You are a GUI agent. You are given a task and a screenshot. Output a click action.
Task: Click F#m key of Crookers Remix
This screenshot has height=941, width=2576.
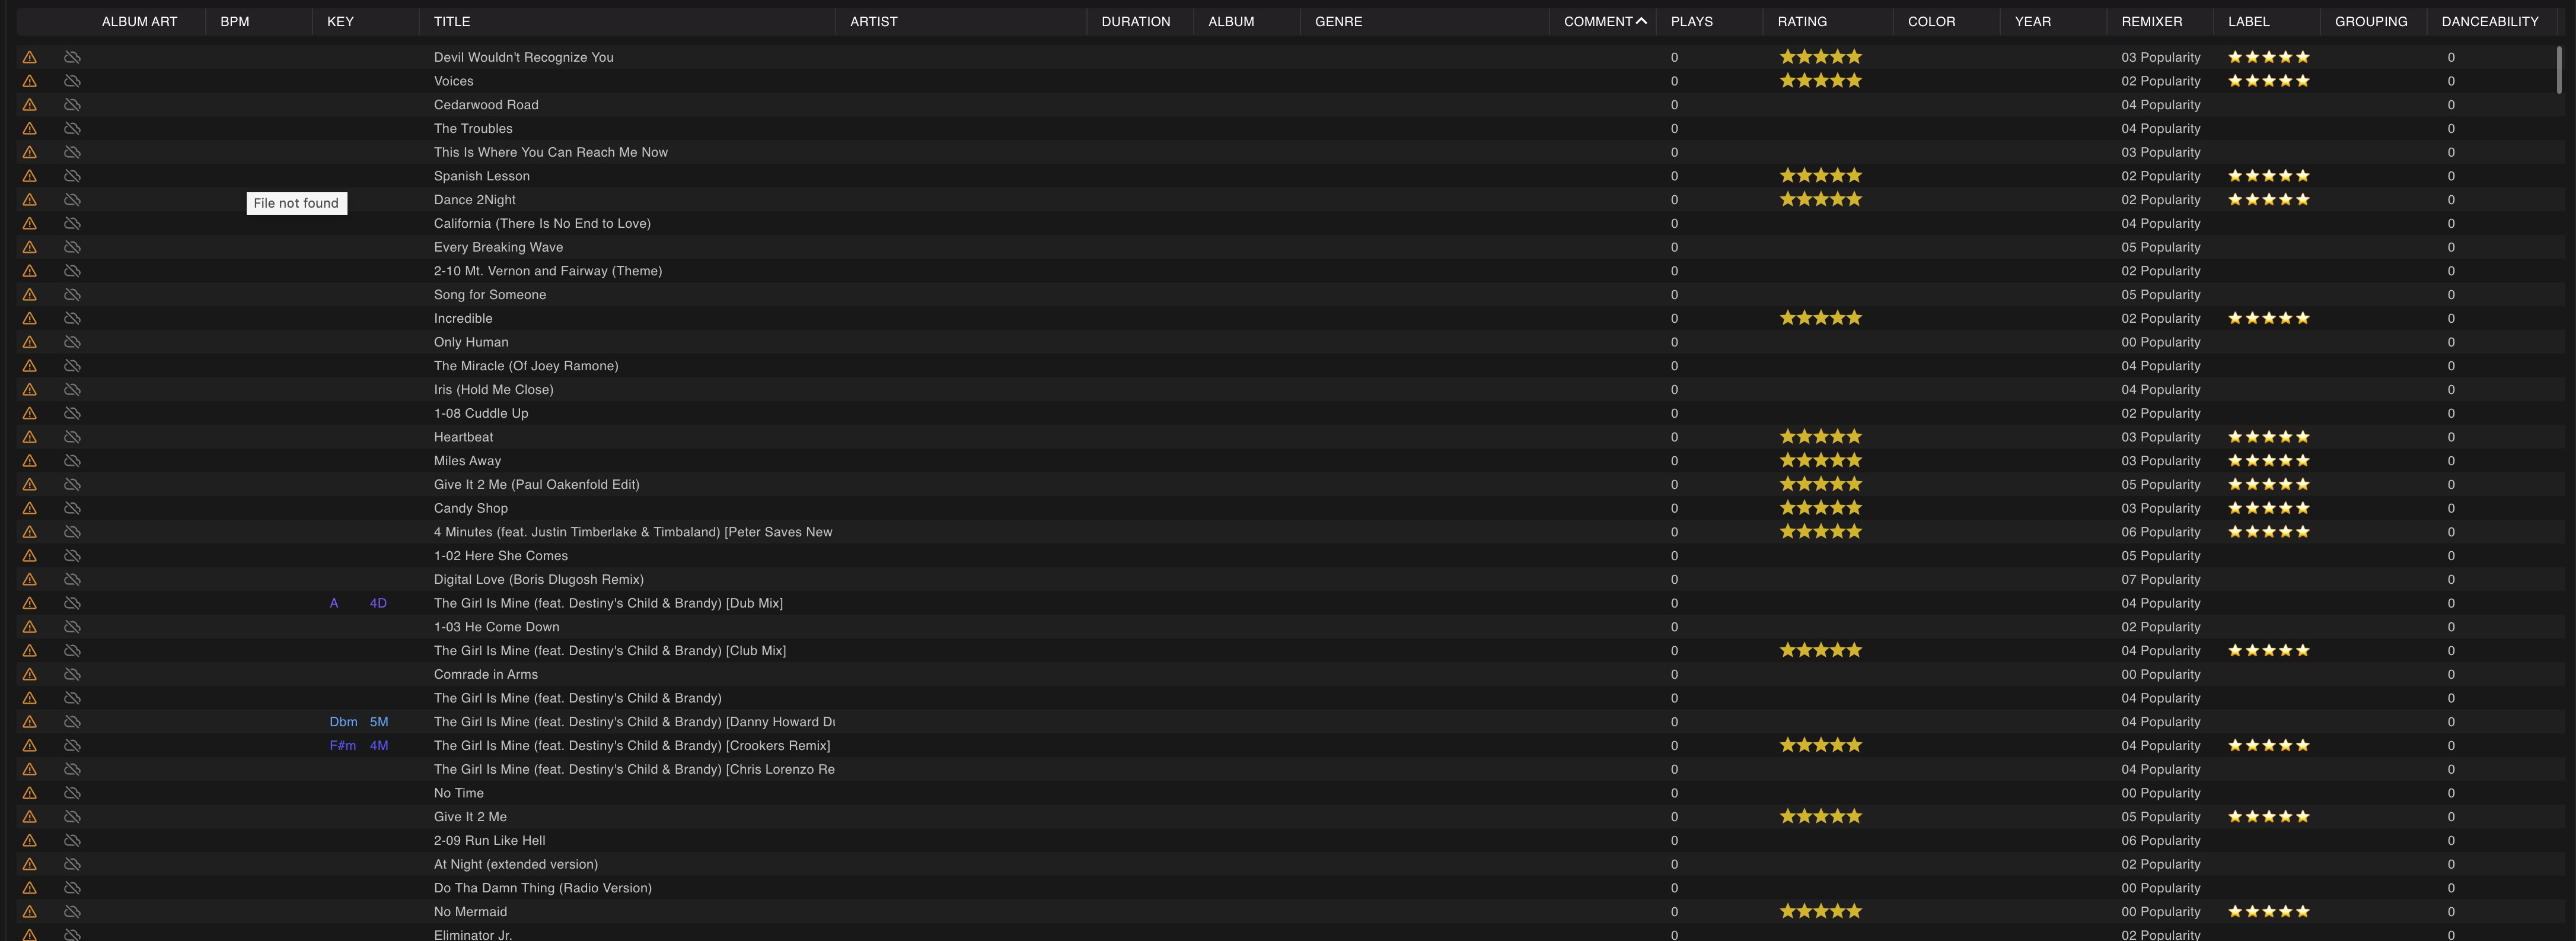(x=343, y=746)
